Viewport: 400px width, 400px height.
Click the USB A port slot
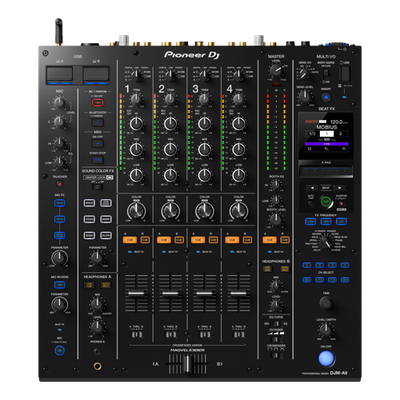(59, 74)
